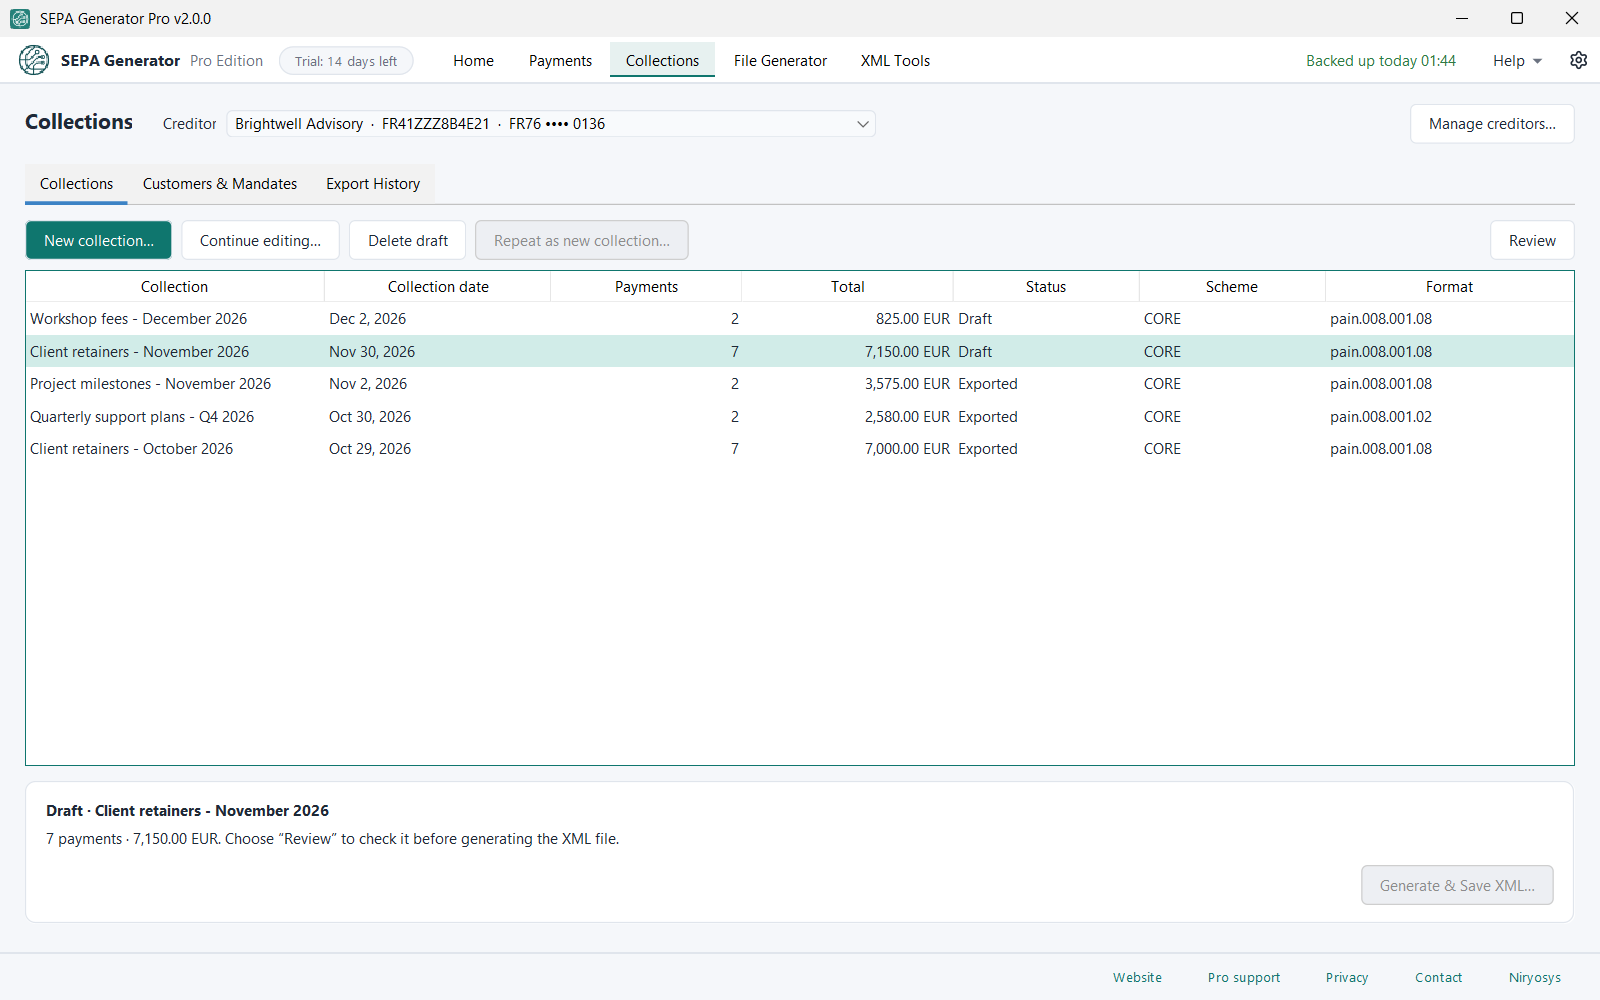Open the Payments menu item
Image resolution: width=1600 pixels, height=1000 pixels.
click(560, 61)
